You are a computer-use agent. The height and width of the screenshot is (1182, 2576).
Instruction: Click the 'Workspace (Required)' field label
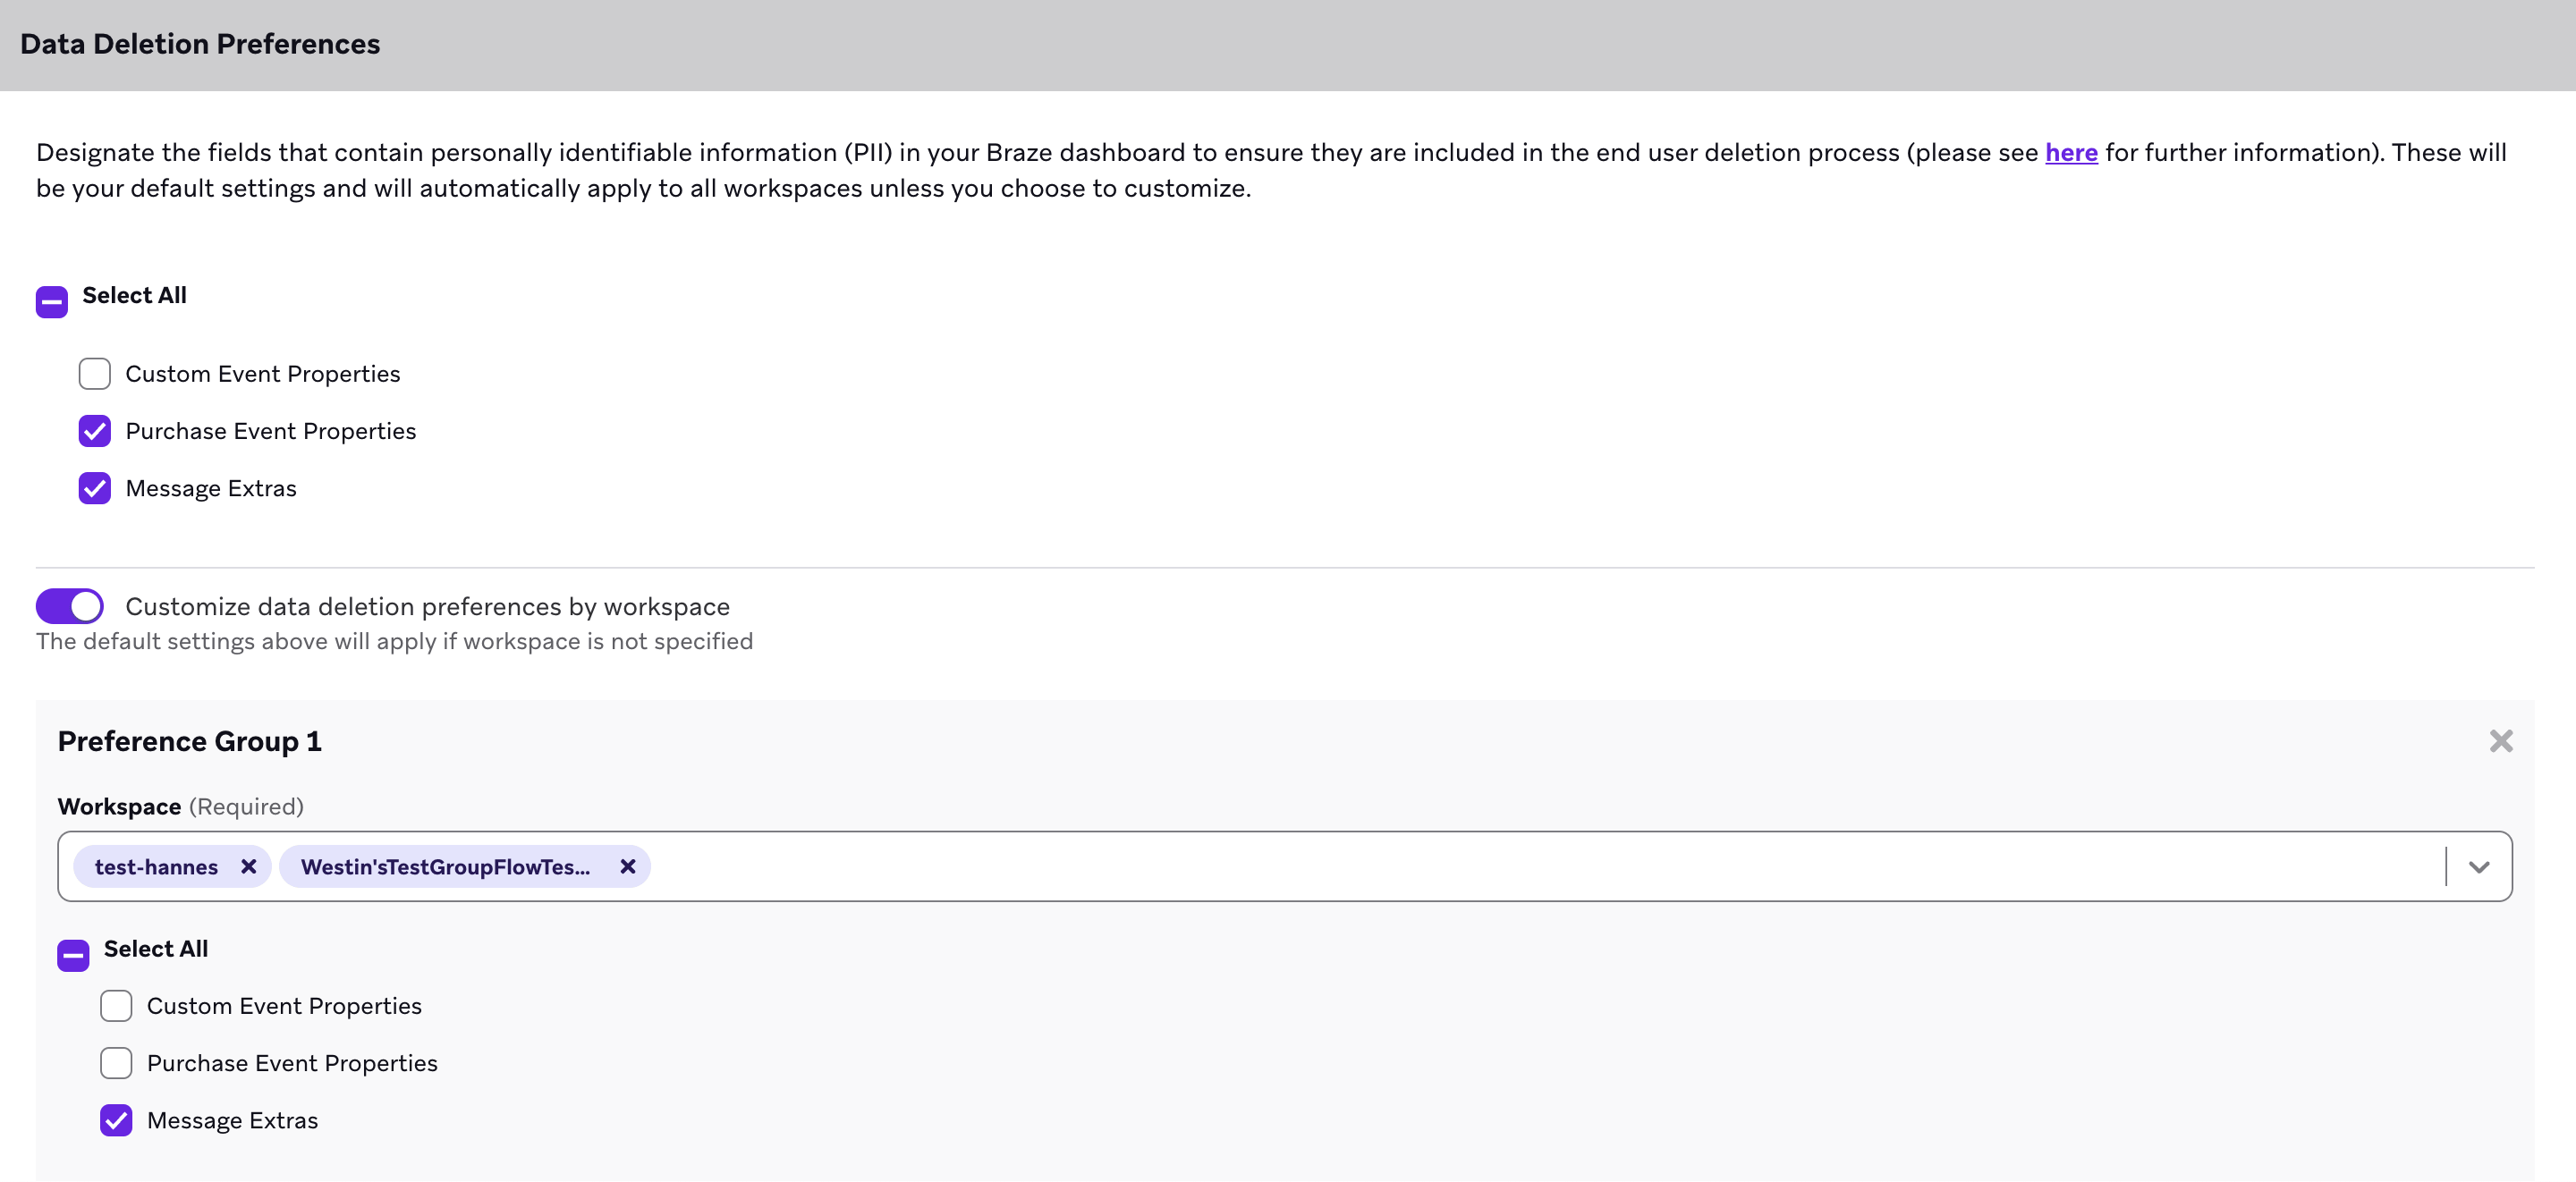181,806
